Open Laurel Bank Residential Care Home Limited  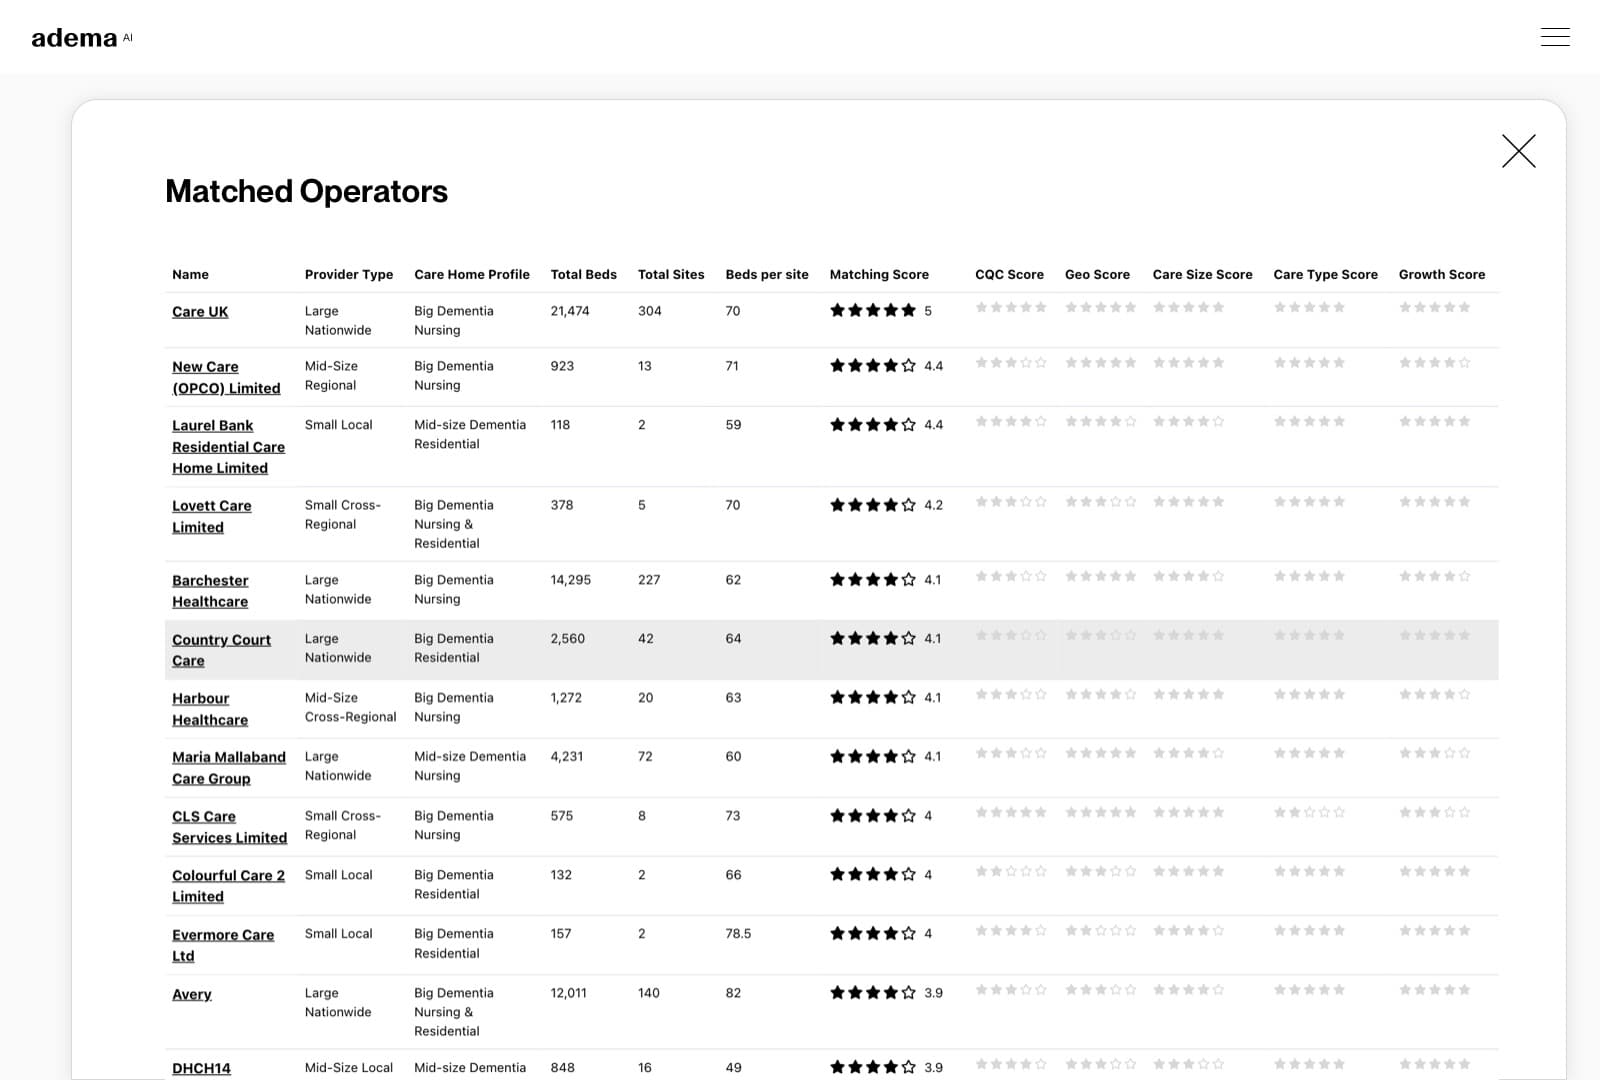coord(228,446)
